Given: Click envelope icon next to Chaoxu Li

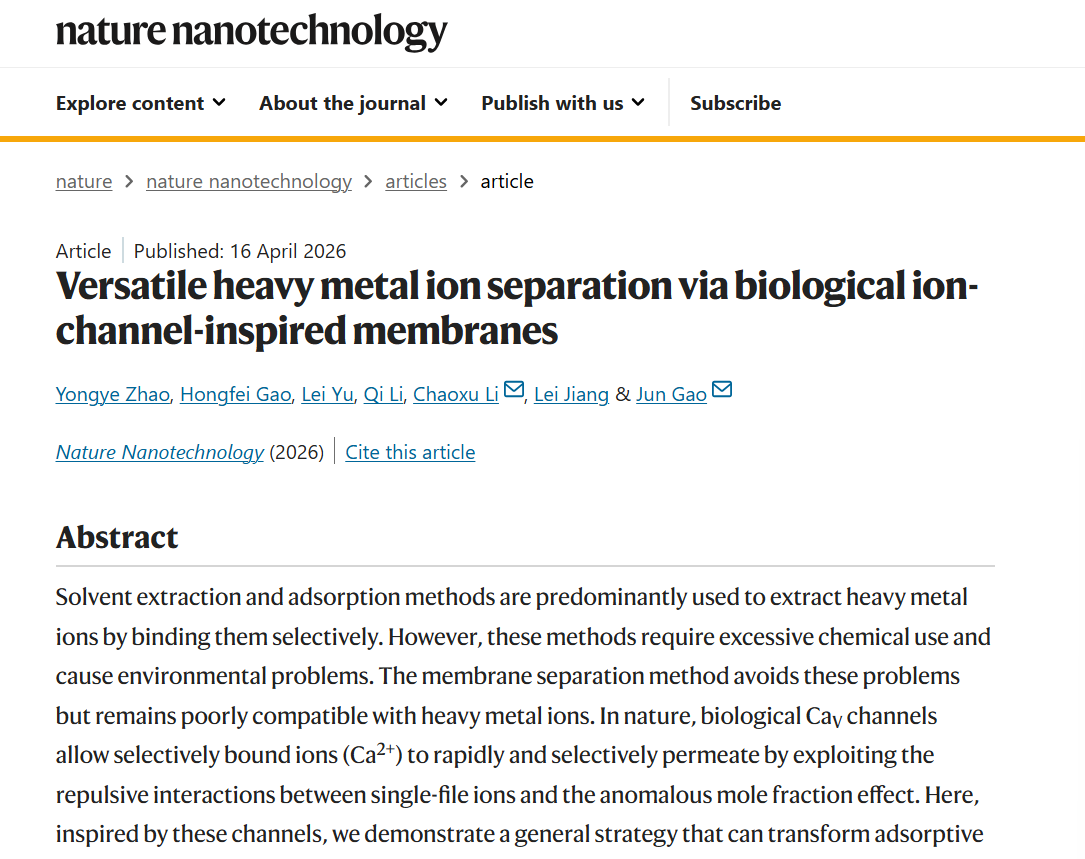Looking at the screenshot, I should click(x=514, y=390).
